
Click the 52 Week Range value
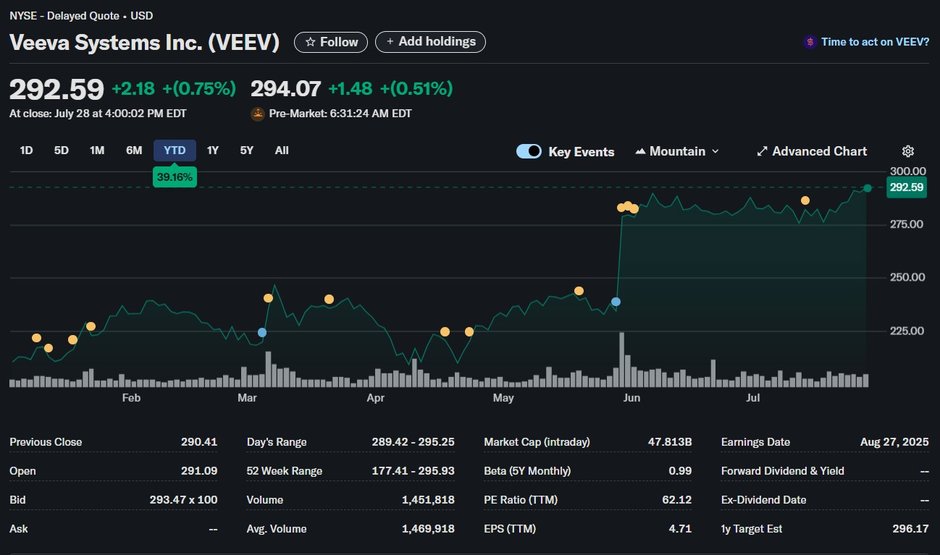413,470
